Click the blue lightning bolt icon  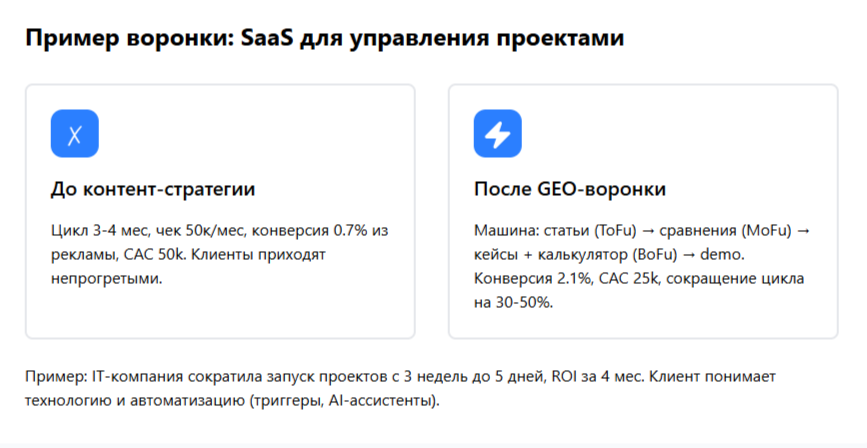pyautogui.click(x=498, y=134)
